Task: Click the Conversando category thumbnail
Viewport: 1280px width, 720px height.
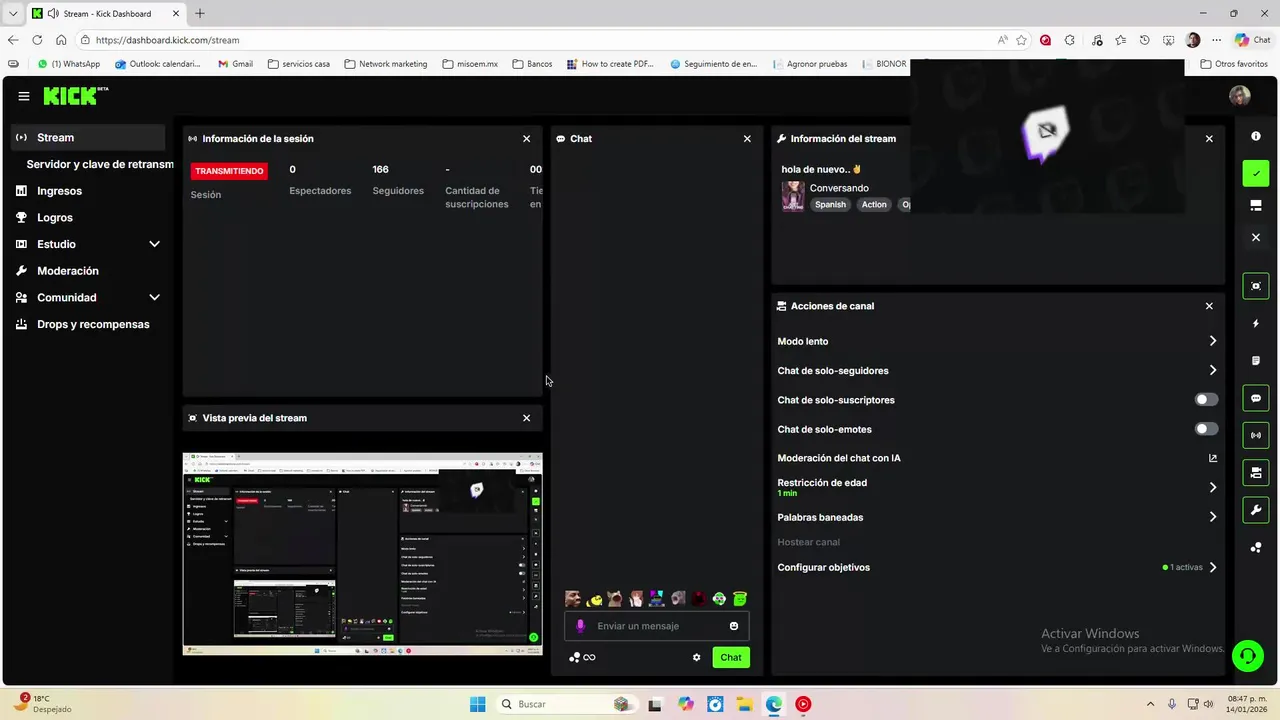Action: click(793, 196)
